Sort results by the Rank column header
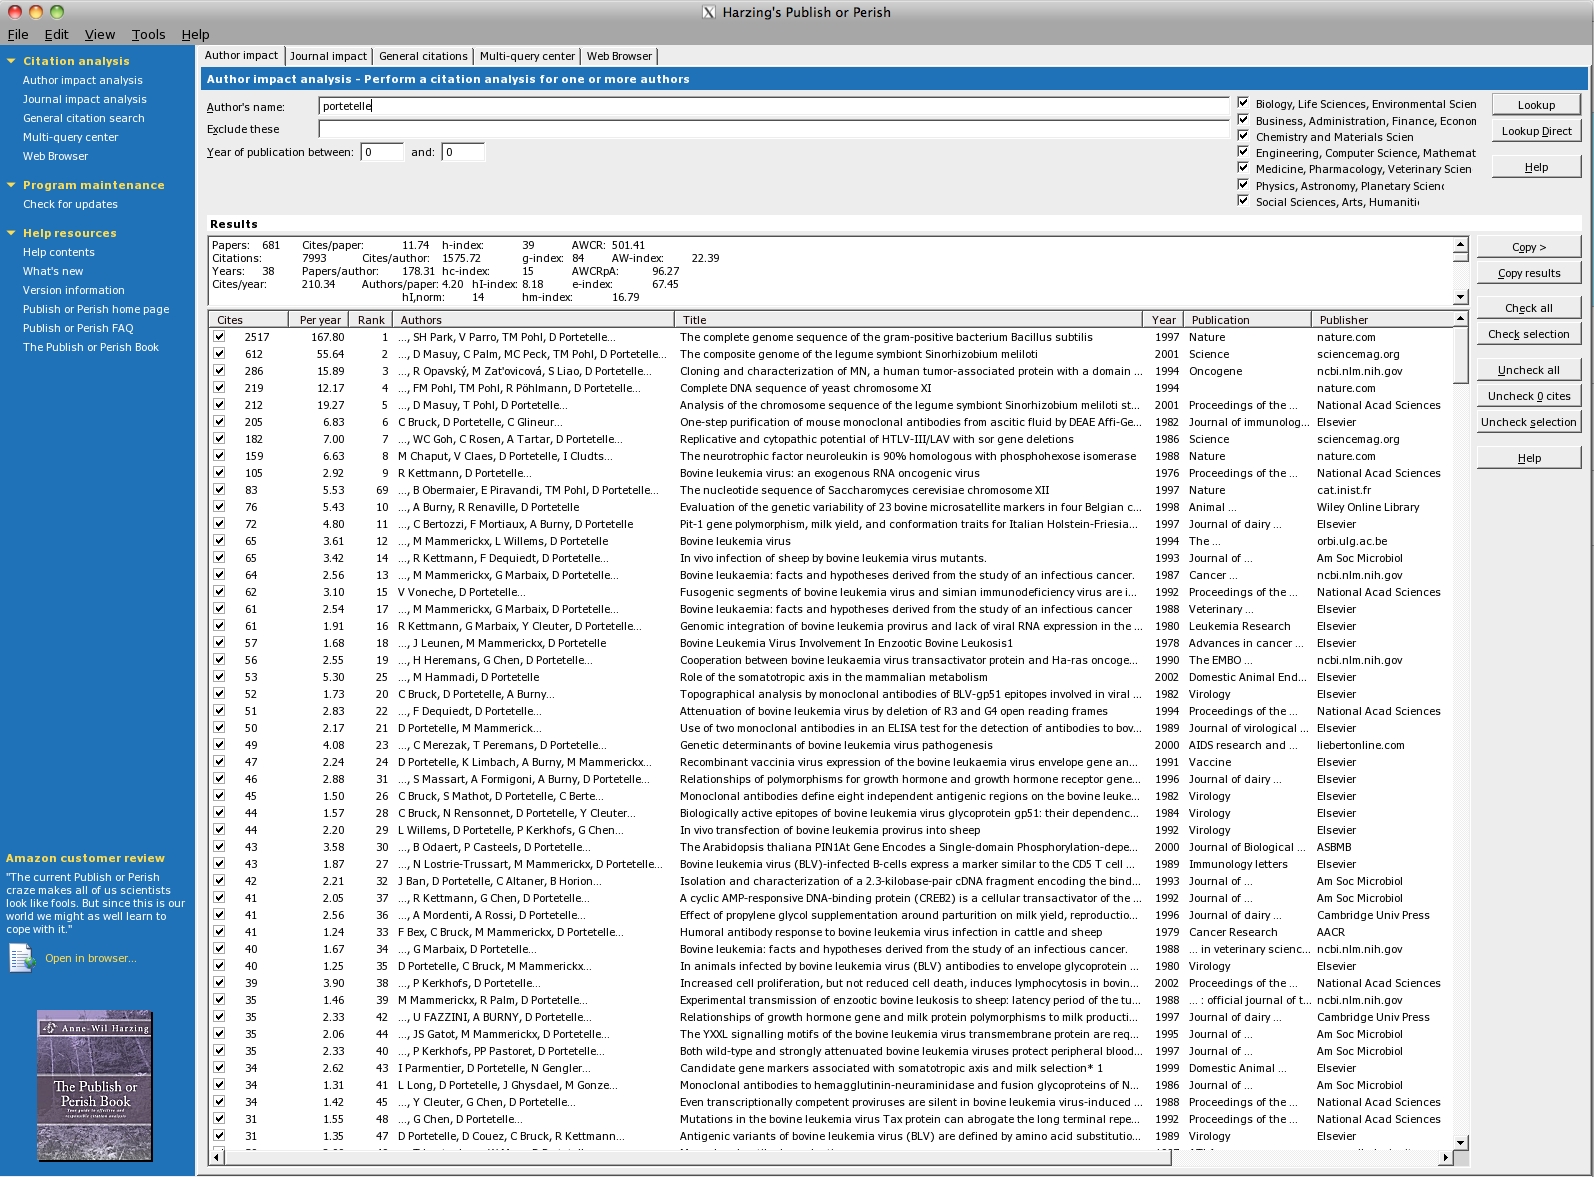 370,320
